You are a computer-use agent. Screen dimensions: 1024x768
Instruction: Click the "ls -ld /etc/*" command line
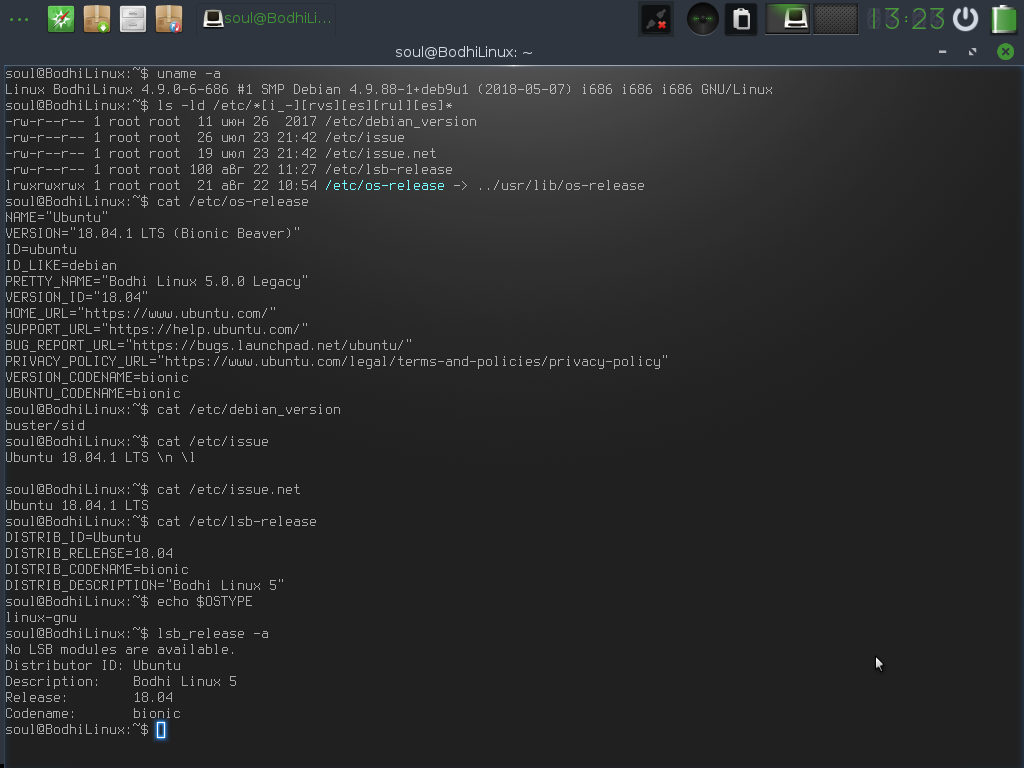coord(229,106)
